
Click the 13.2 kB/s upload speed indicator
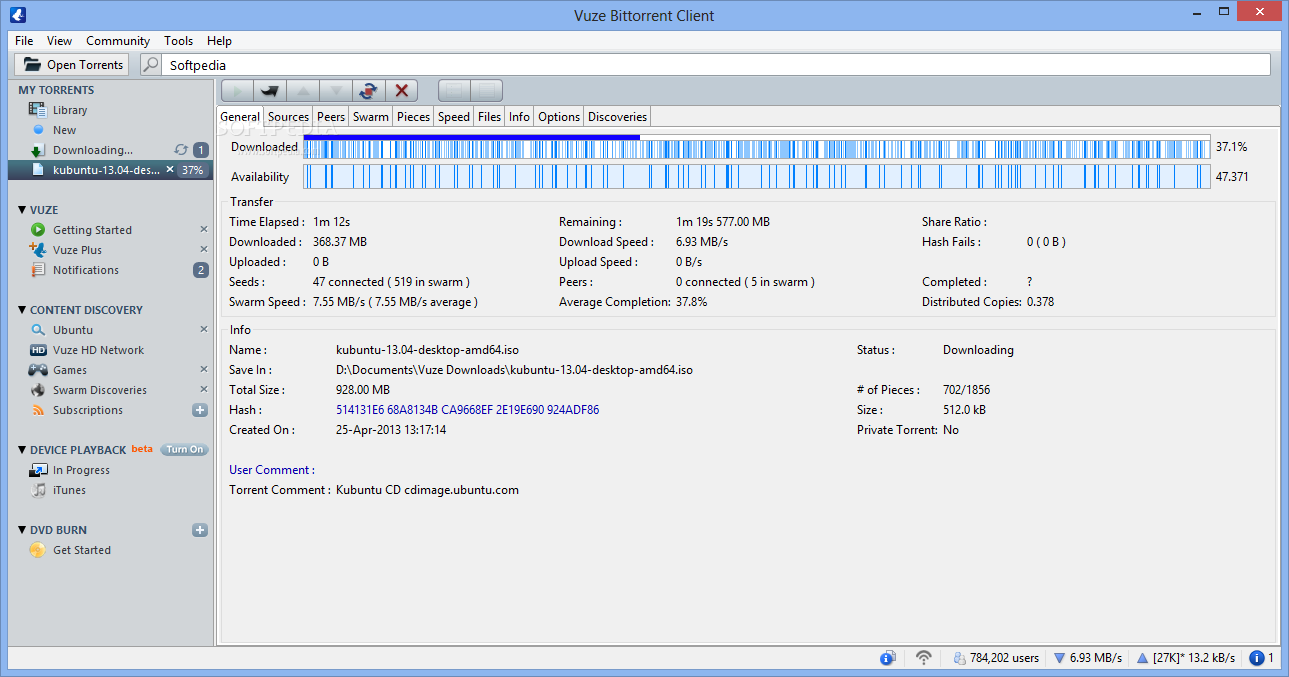[1186, 658]
